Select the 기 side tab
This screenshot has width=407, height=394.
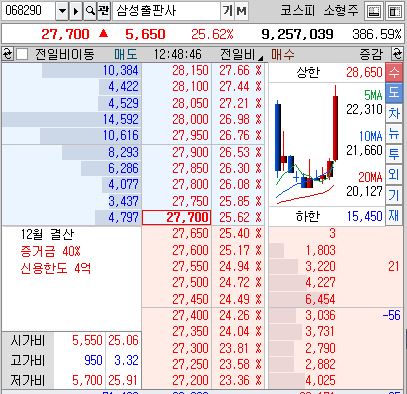394,195
